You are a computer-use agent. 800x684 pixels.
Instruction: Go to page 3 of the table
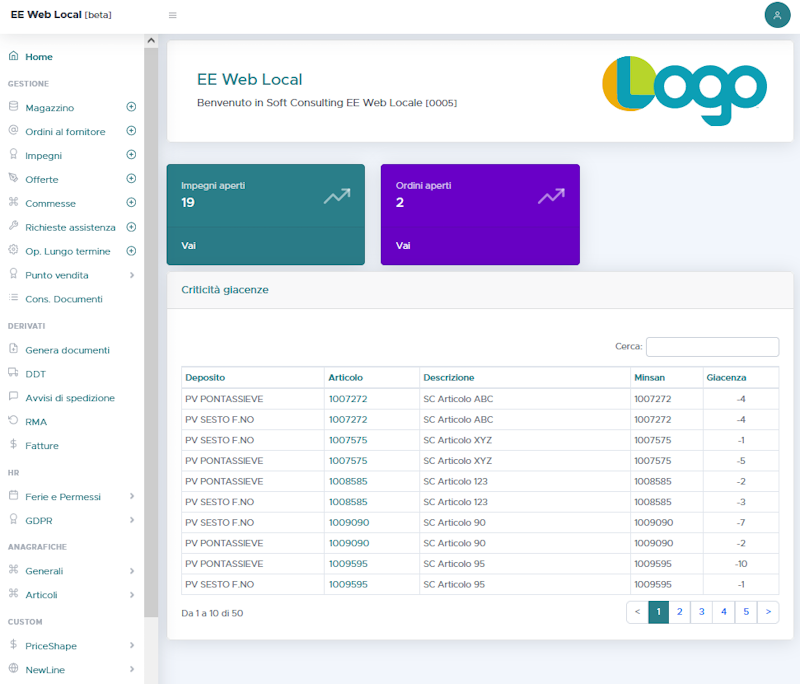coord(701,612)
